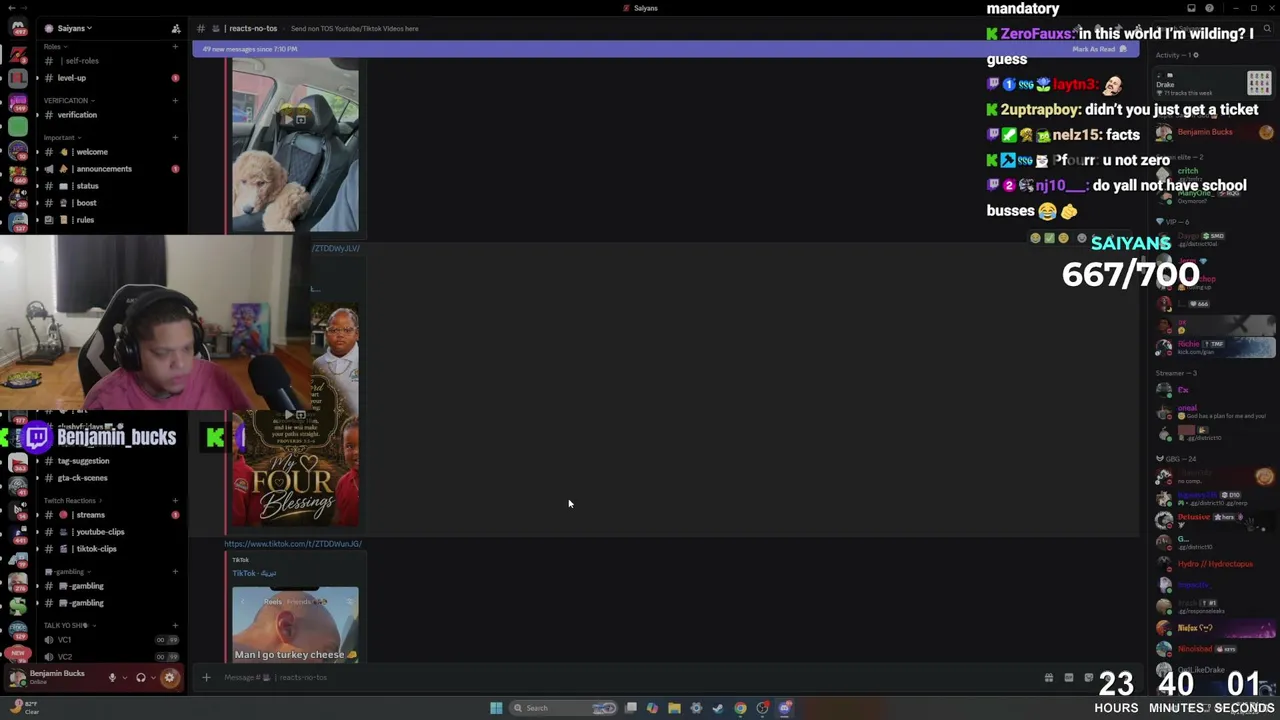Screen dimensions: 1280x720
Task: Add channel to Important category
Action: tap(175, 137)
